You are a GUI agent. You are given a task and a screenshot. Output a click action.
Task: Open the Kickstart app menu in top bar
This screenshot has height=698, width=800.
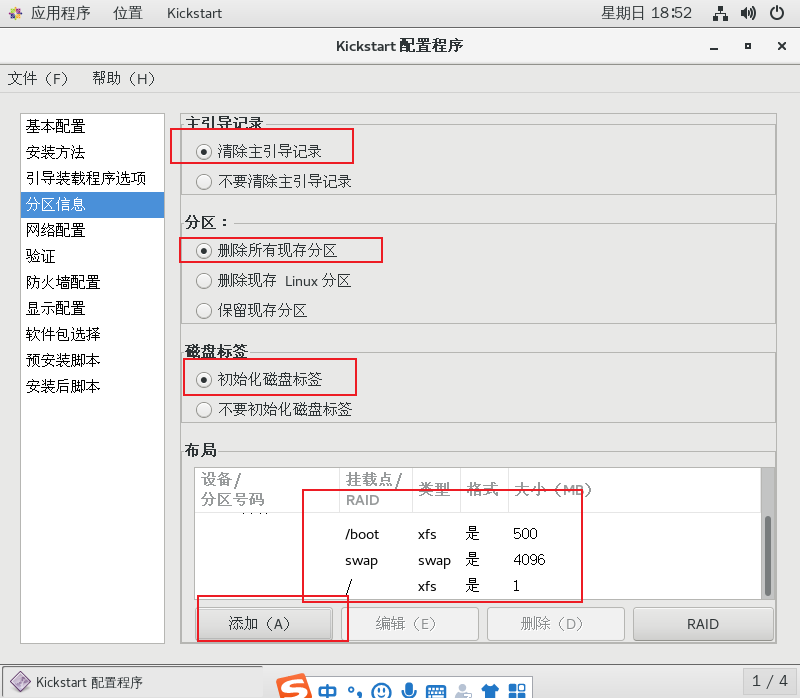pos(194,13)
